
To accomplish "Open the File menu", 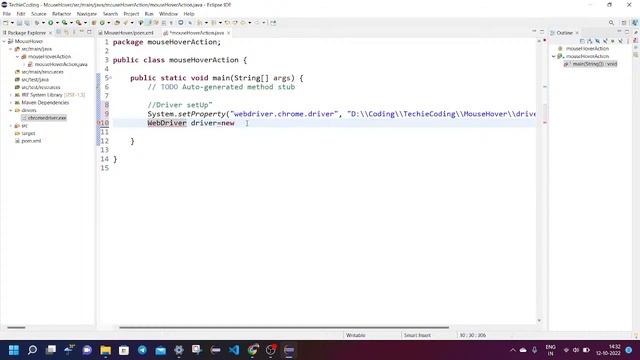I will point(7,14).
